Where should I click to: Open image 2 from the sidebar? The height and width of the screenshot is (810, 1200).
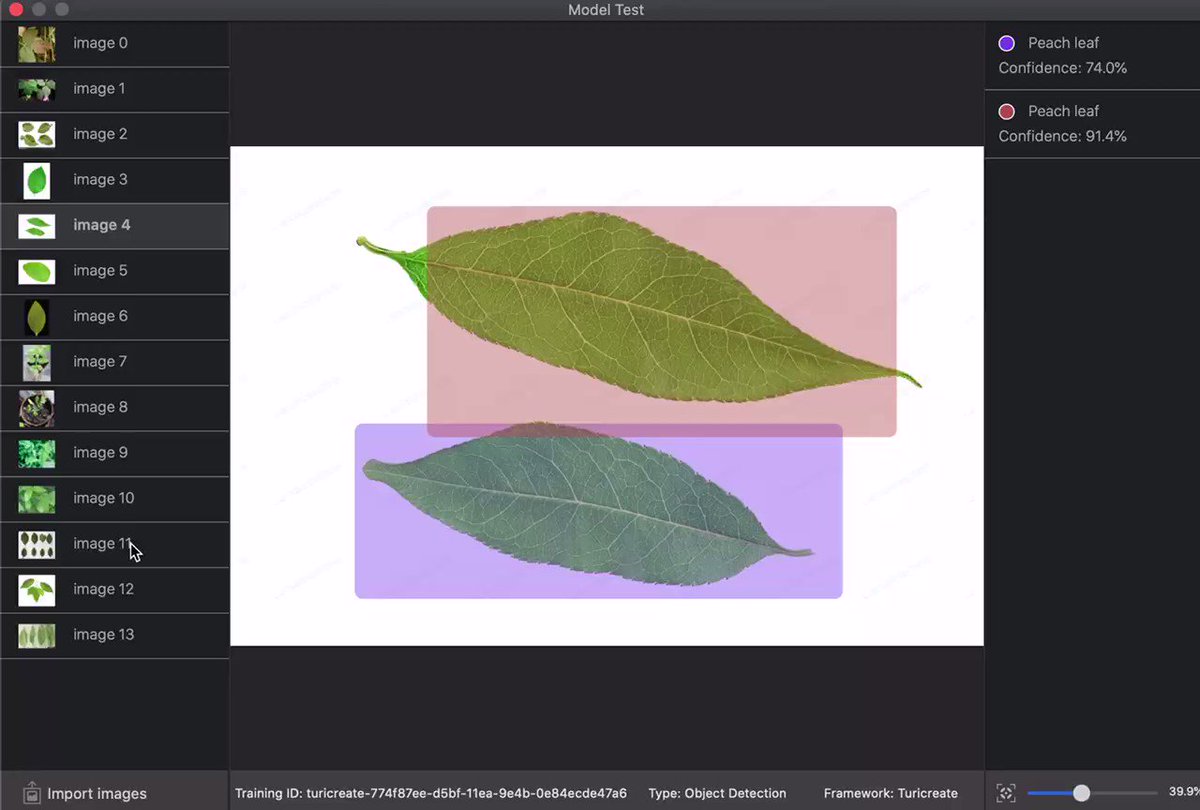click(x=115, y=135)
